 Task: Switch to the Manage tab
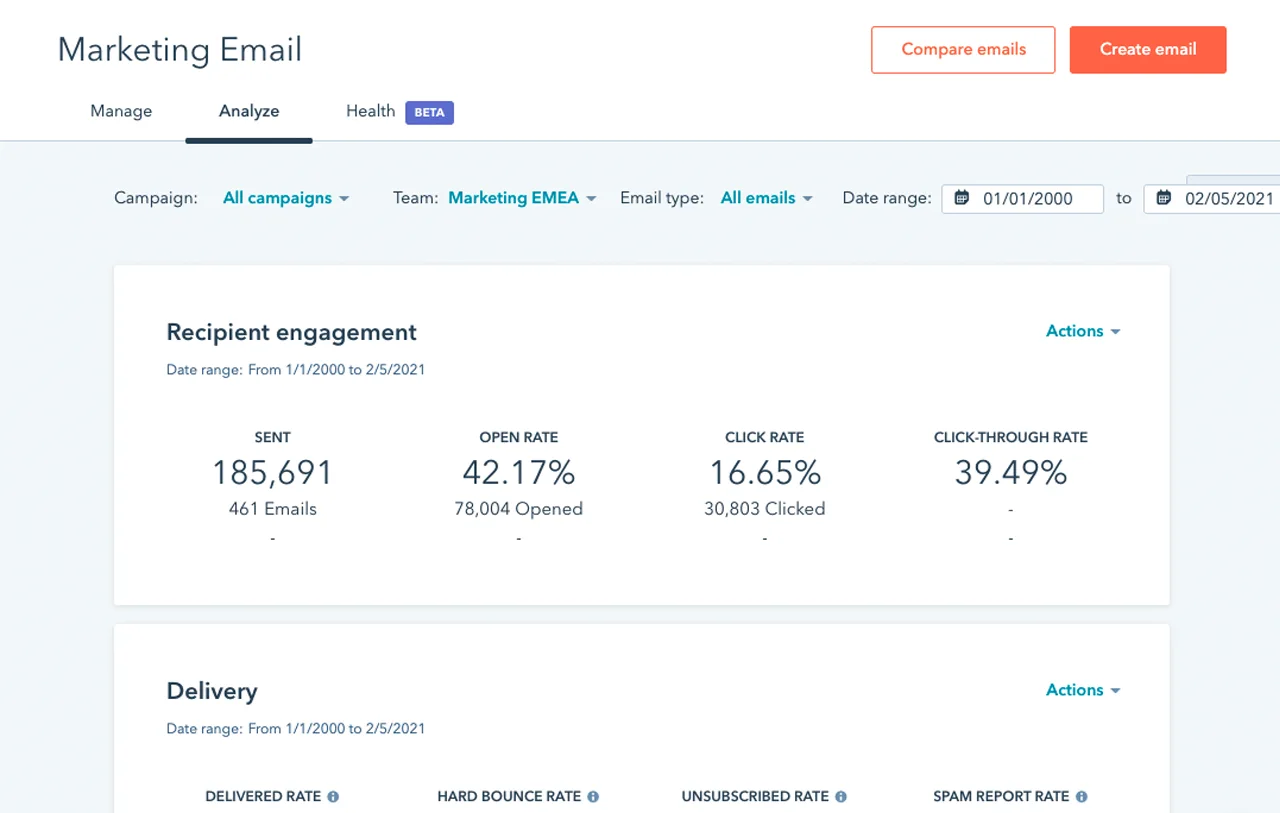[121, 111]
